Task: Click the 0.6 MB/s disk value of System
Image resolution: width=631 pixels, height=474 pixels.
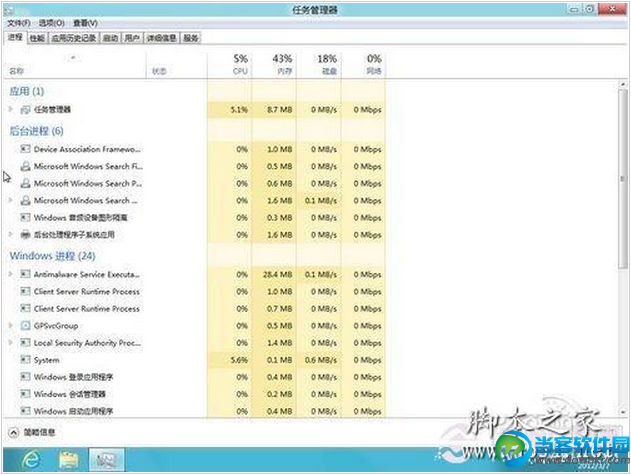Action: click(x=321, y=360)
